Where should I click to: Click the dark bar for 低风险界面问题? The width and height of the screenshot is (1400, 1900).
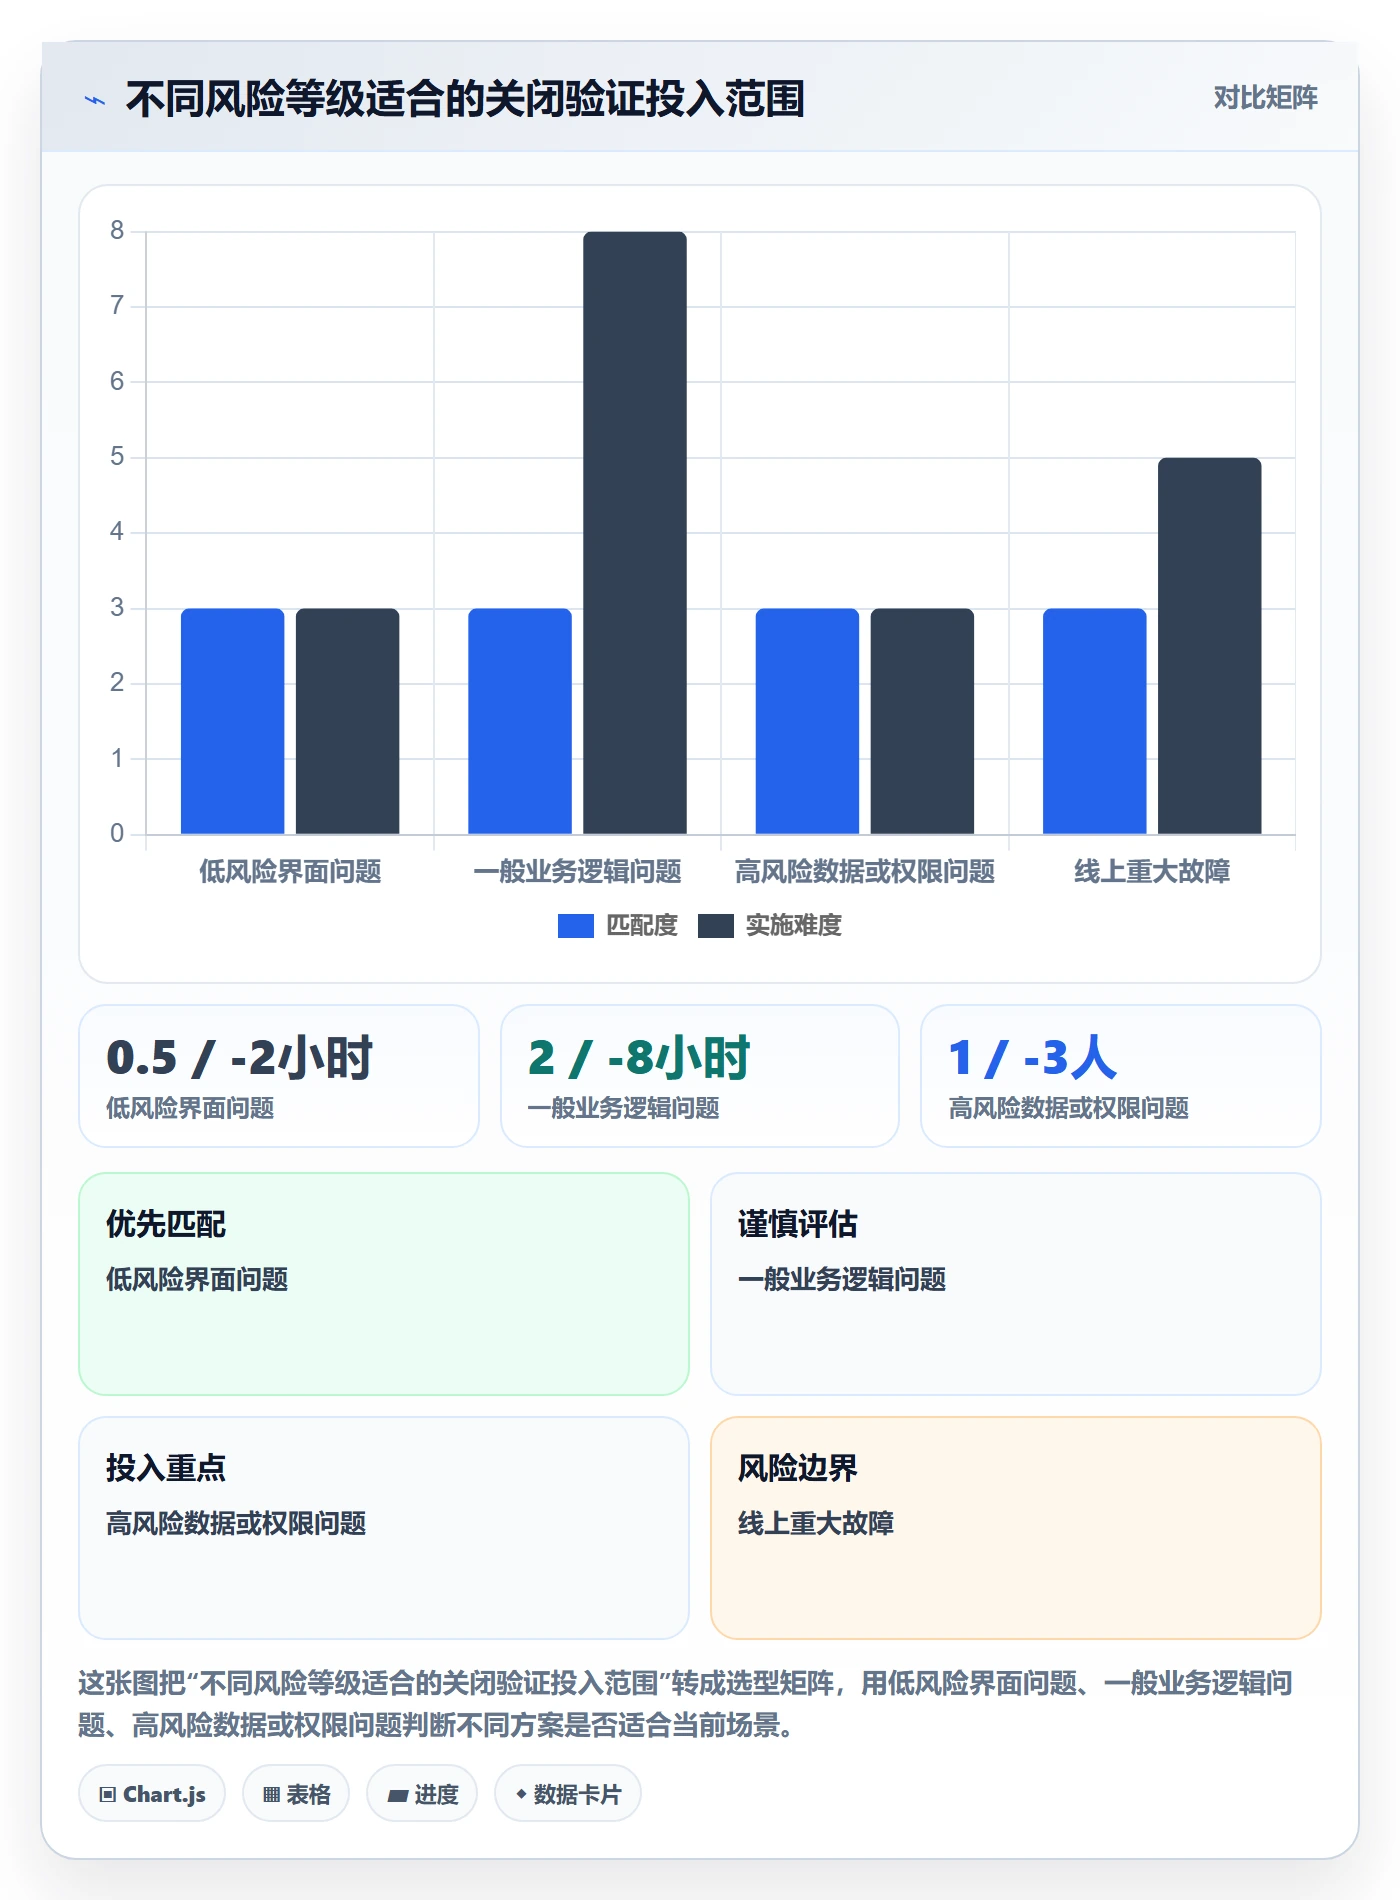(x=347, y=721)
